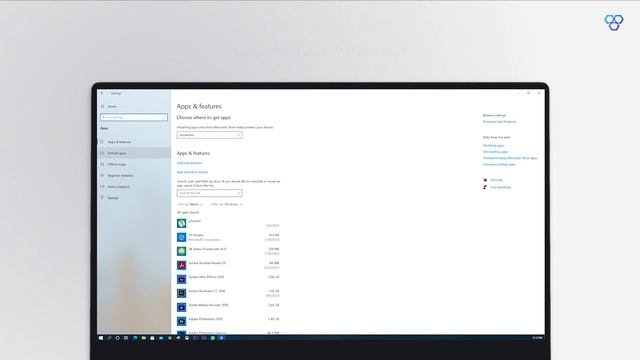Click the Video playback sidebar icon
This screenshot has width=640, height=360.
pyautogui.click(x=102, y=187)
